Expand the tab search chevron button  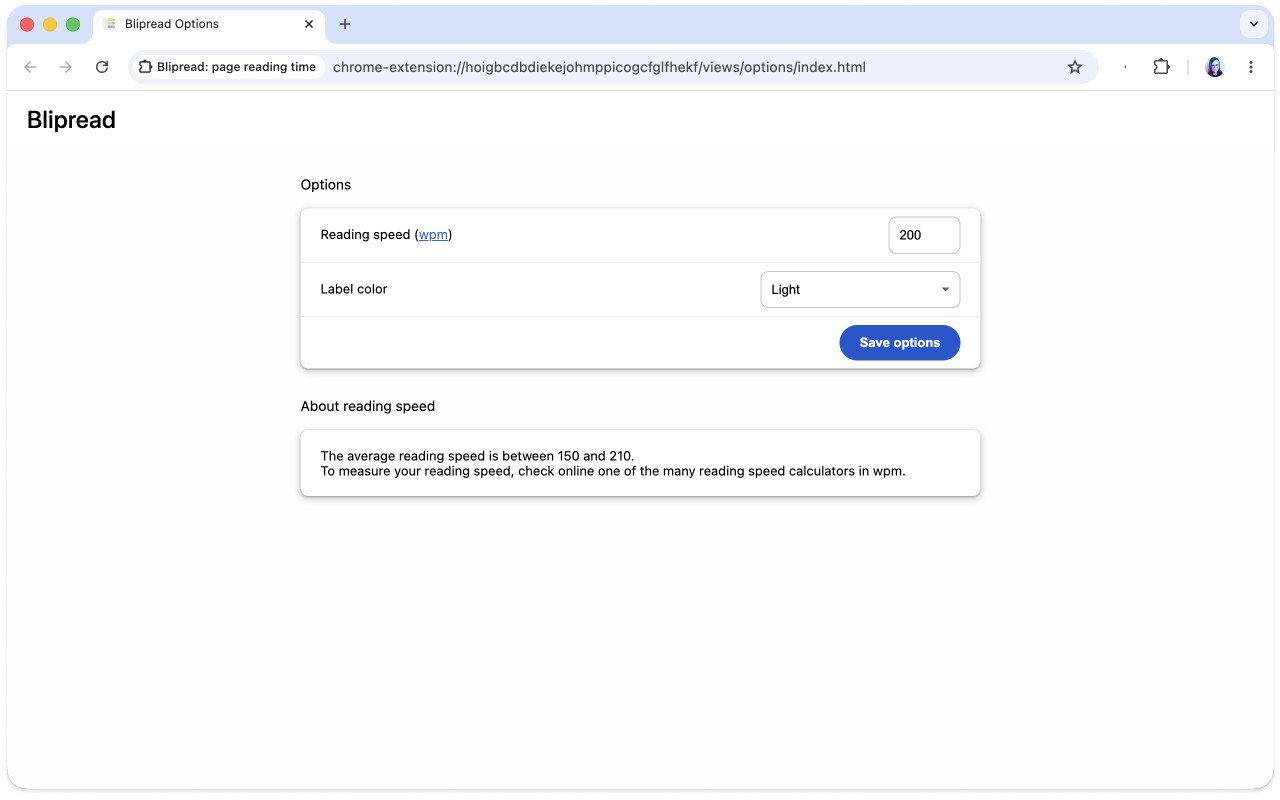(x=1254, y=24)
